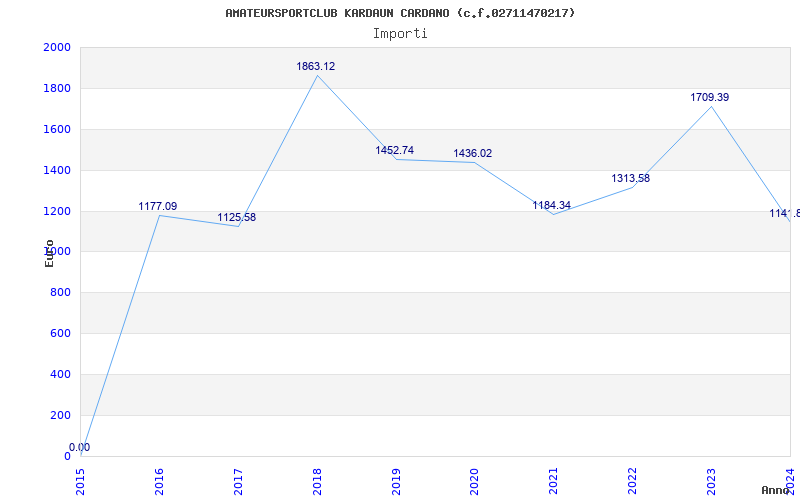The image size is (800, 500).
Task: Click the 200 y-axis tick label
Action: click(61, 415)
